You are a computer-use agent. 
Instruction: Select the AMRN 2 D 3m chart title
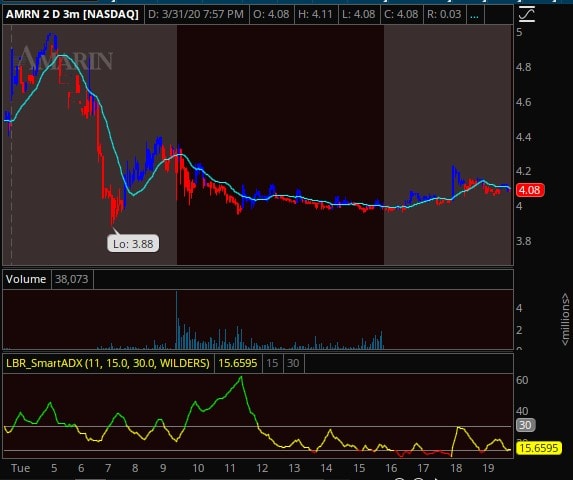click(x=72, y=14)
